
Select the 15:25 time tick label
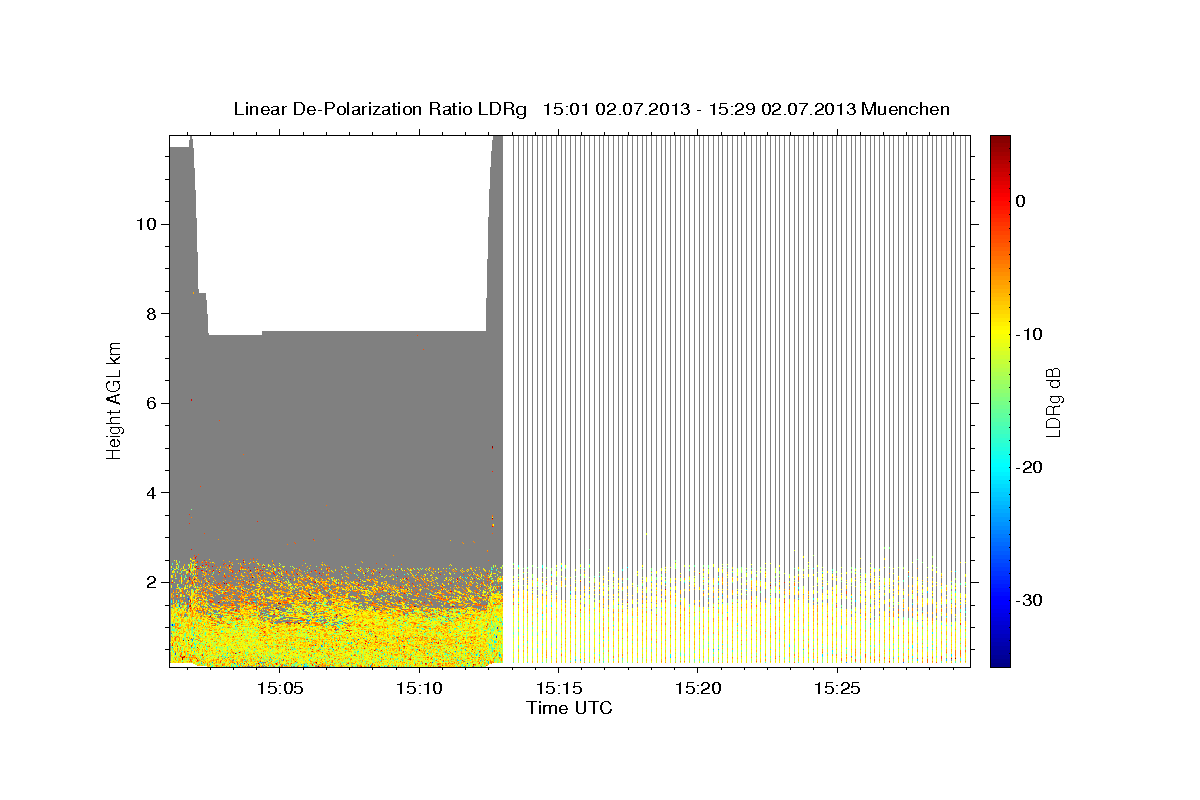[836, 689]
